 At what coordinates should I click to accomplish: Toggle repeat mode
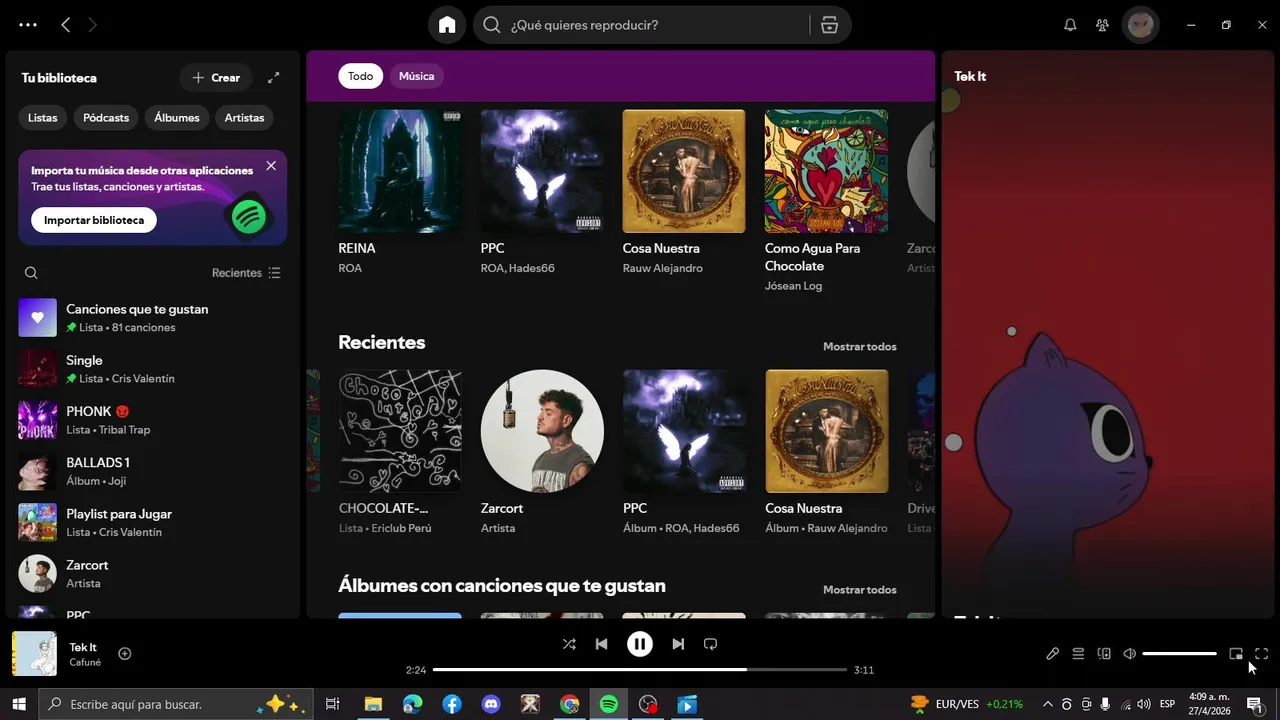point(710,644)
